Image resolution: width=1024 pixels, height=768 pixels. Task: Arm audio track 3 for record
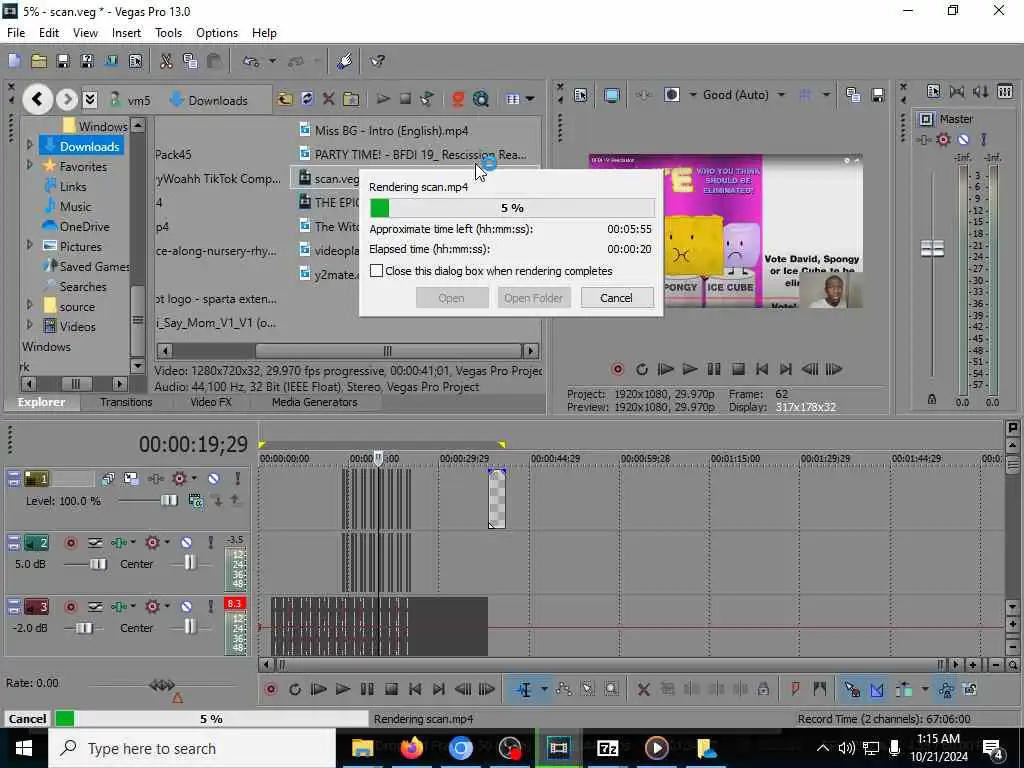71,607
